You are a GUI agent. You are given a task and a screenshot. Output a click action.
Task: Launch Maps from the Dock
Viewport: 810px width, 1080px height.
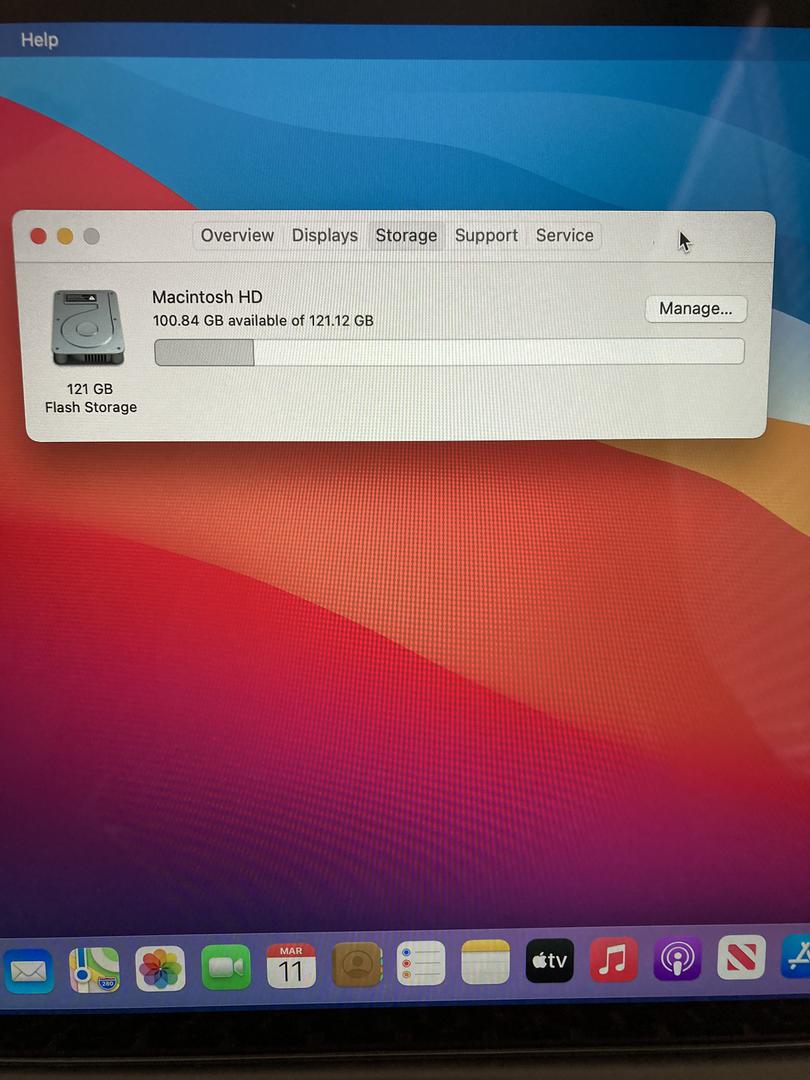point(94,969)
